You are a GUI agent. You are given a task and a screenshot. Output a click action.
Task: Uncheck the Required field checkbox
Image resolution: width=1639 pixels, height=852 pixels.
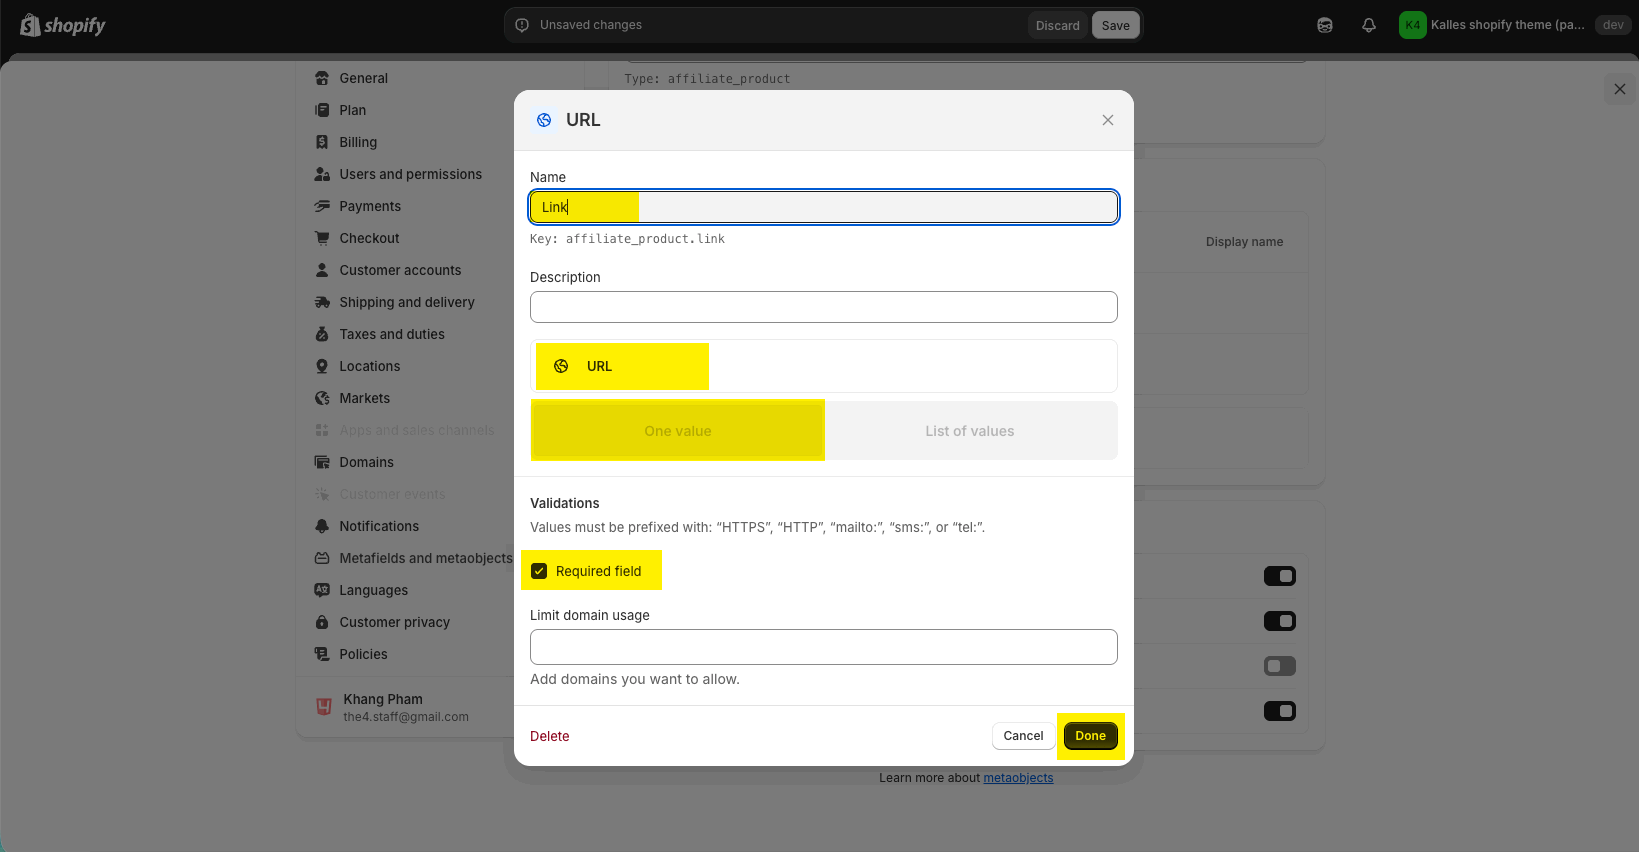click(x=539, y=571)
